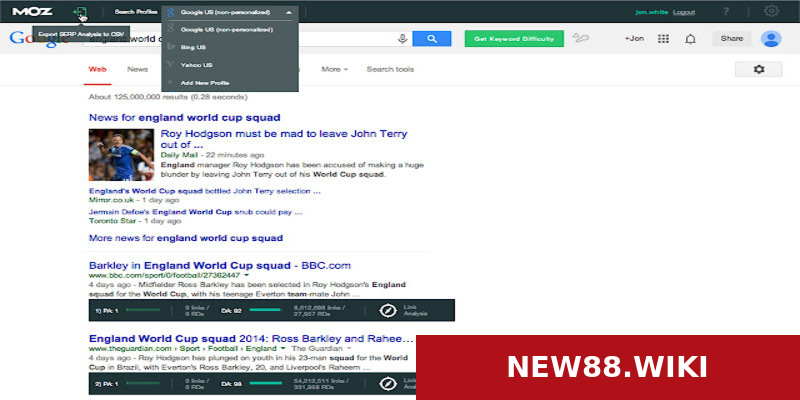Open England World Cup squad 2014 Guardian result
Viewport: 800px width, 400px height.
251,339
